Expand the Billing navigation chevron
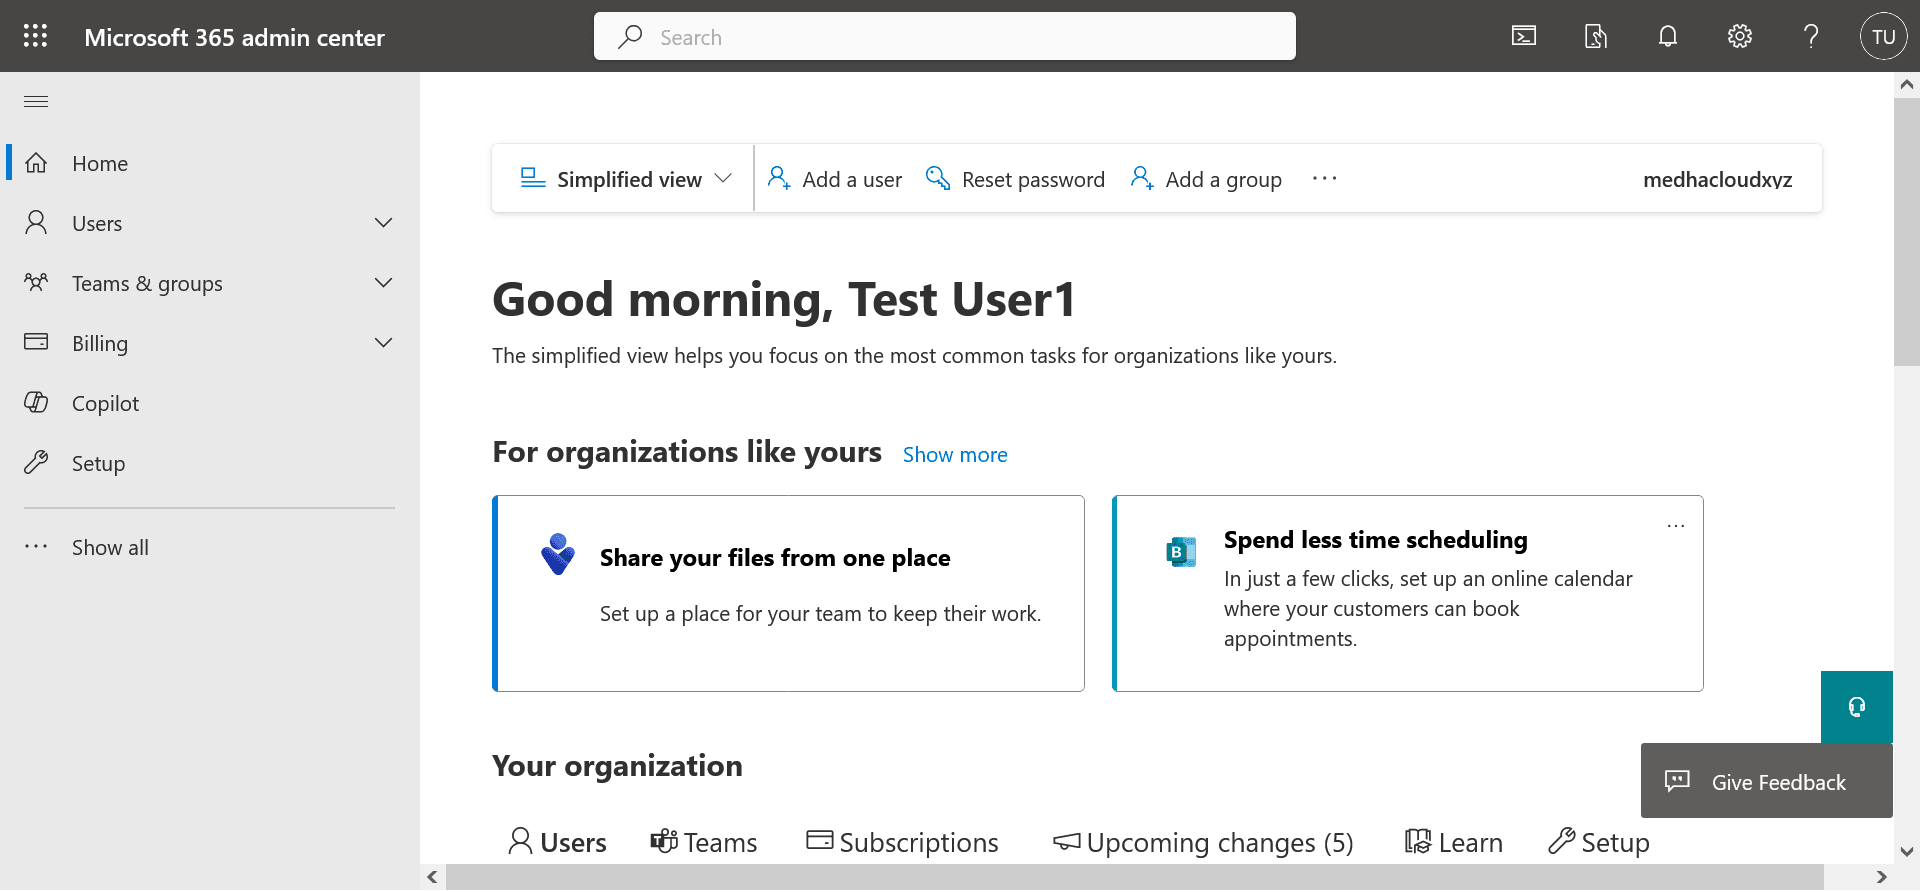This screenshot has width=1920, height=892. point(383,343)
